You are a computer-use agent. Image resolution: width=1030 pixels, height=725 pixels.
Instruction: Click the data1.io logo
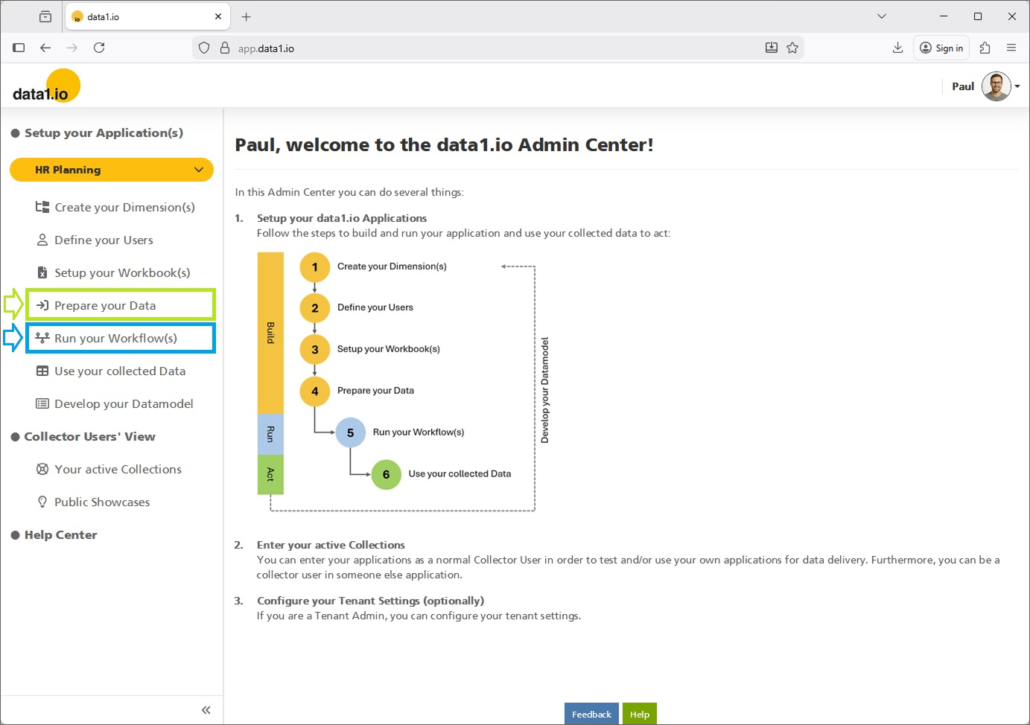pyautogui.click(x=46, y=88)
